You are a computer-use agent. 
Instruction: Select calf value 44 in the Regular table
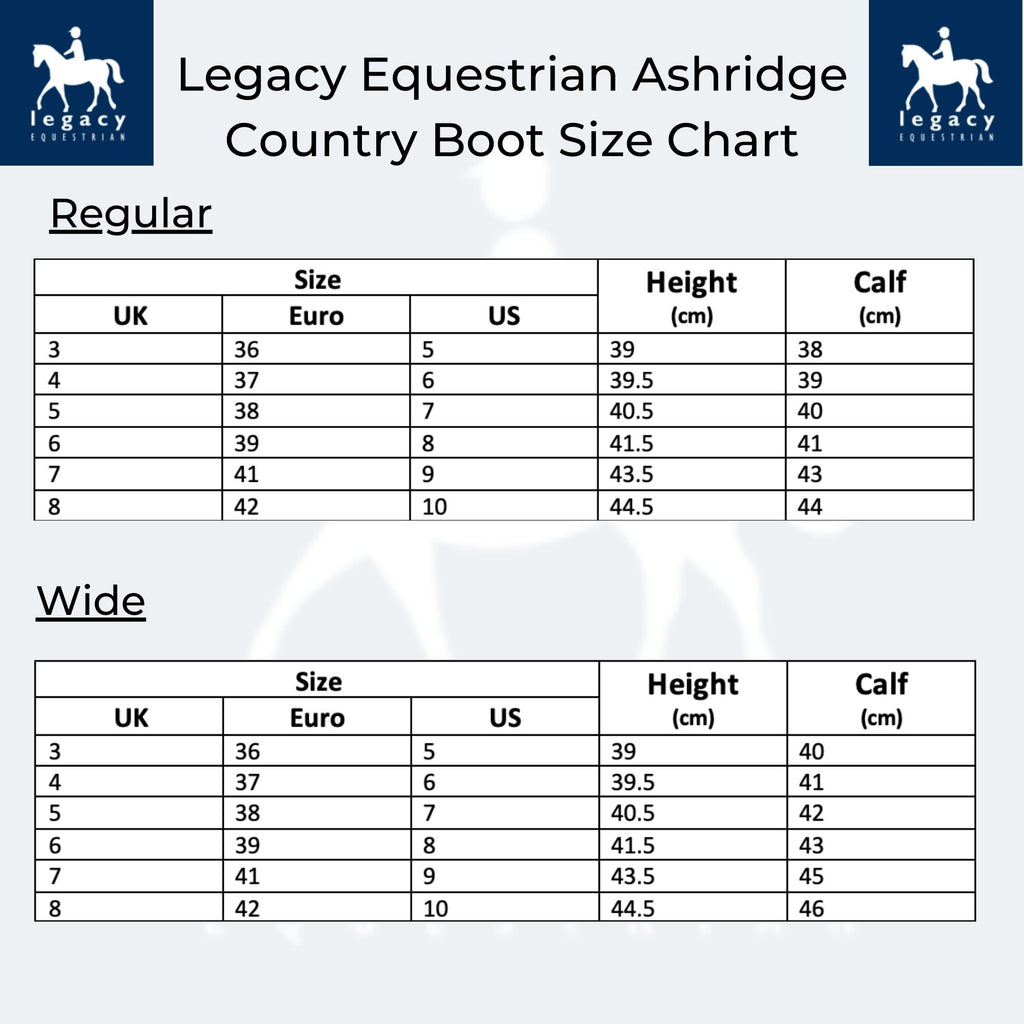point(810,507)
